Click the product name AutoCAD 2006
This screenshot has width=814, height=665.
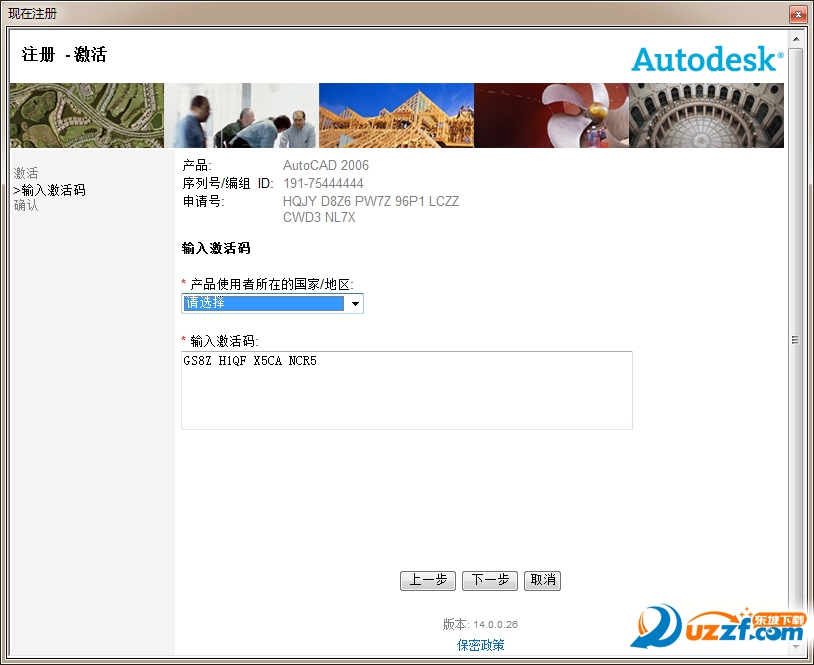(325, 165)
